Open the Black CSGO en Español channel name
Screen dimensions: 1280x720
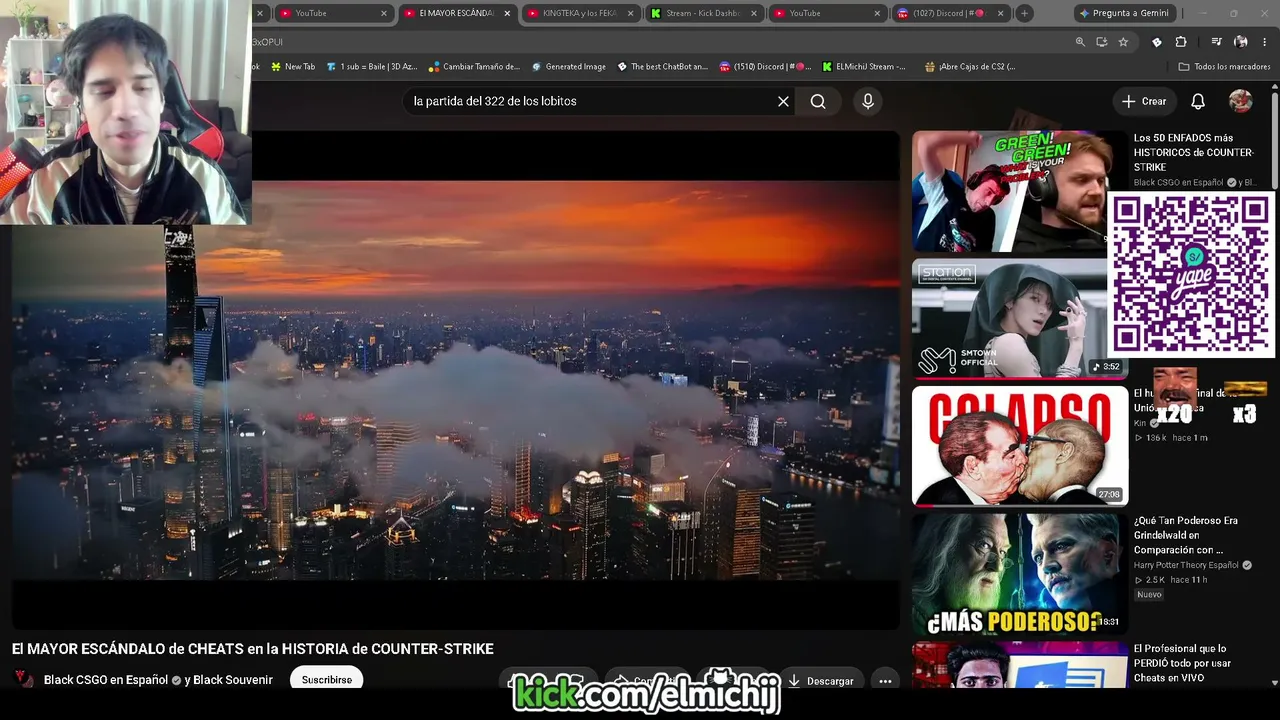click(106, 680)
